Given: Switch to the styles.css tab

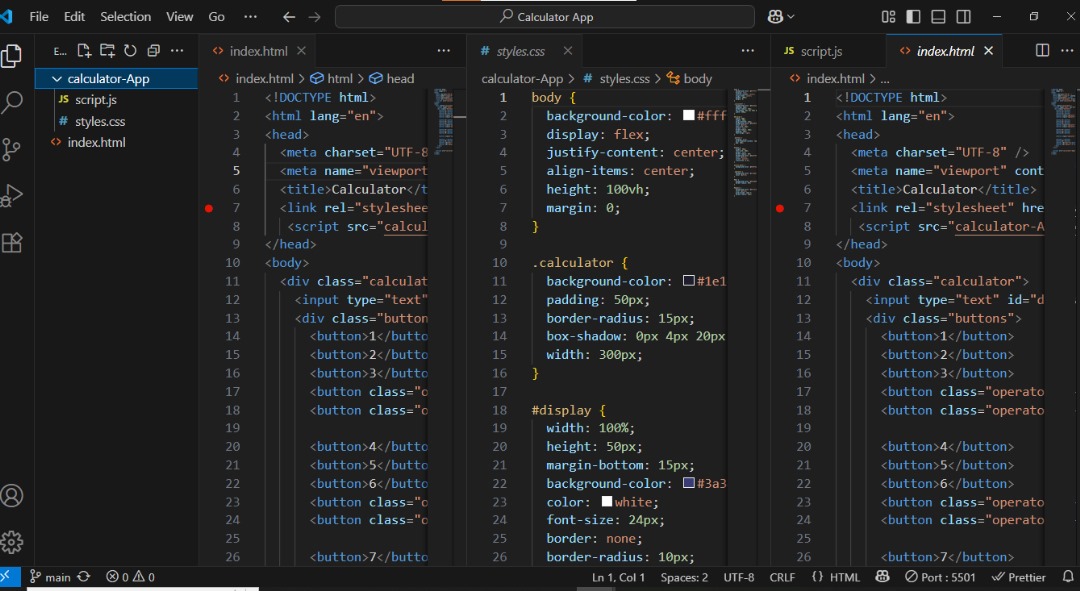Looking at the screenshot, I should [521, 51].
